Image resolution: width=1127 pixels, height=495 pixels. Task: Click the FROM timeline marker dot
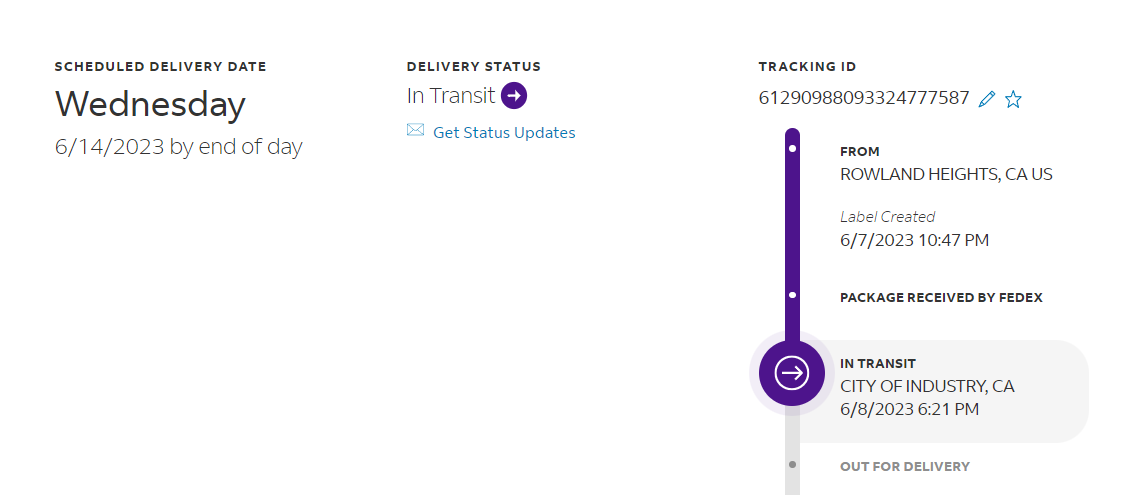(x=792, y=149)
